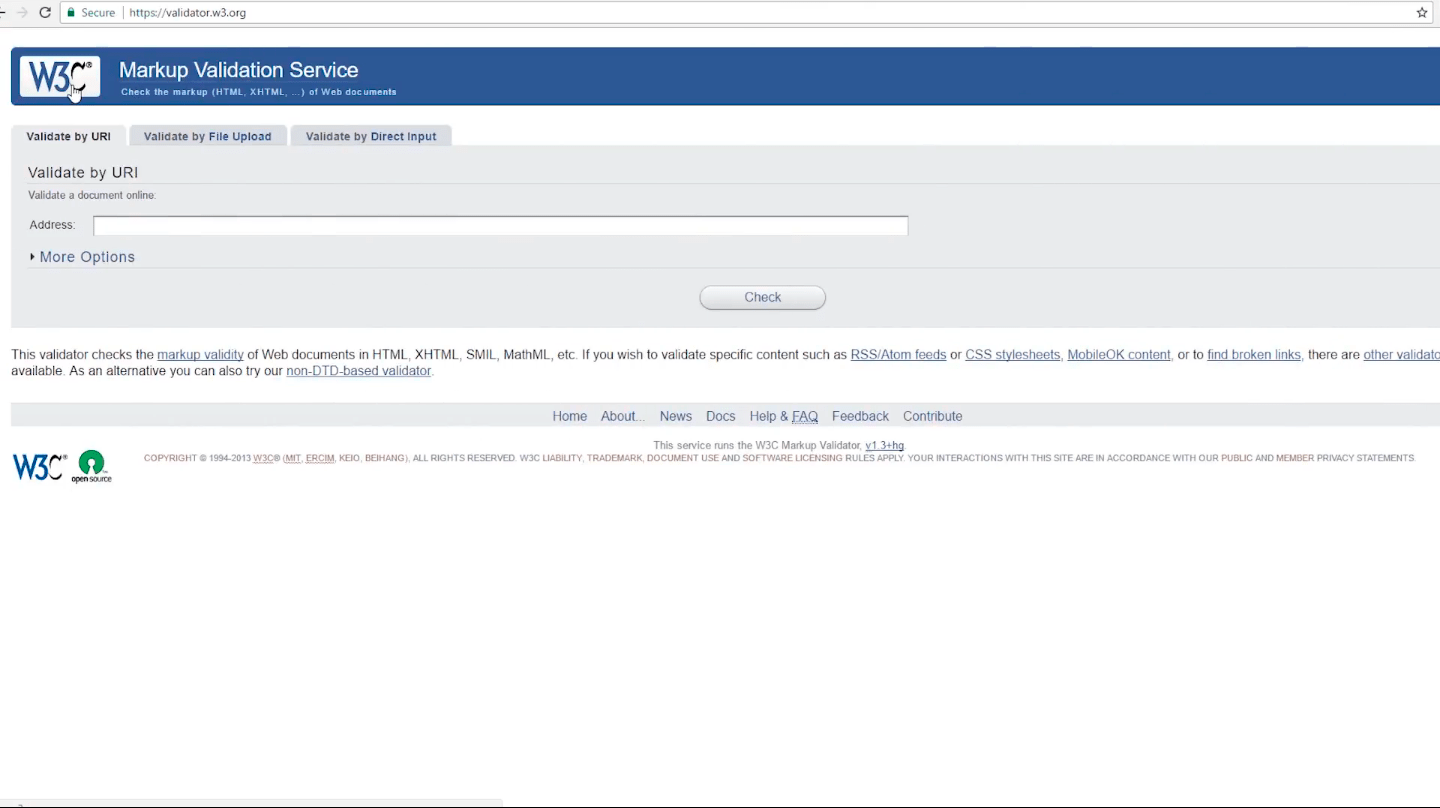
Task: Open Feedback in footer navigation
Action: pyautogui.click(x=860, y=416)
